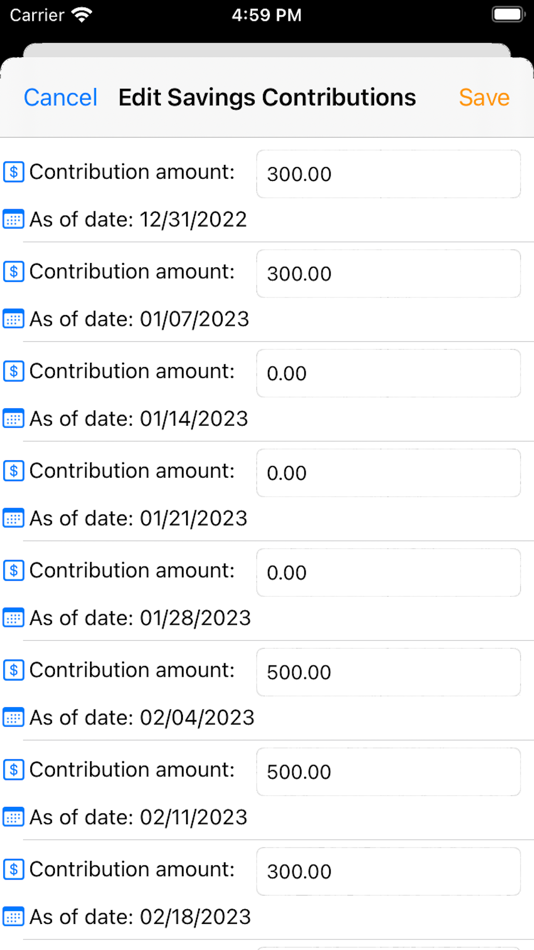The width and height of the screenshot is (534, 950).
Task: Tap the dollar icon beside the 12/31/2022 contribution
Action: pos(14,172)
